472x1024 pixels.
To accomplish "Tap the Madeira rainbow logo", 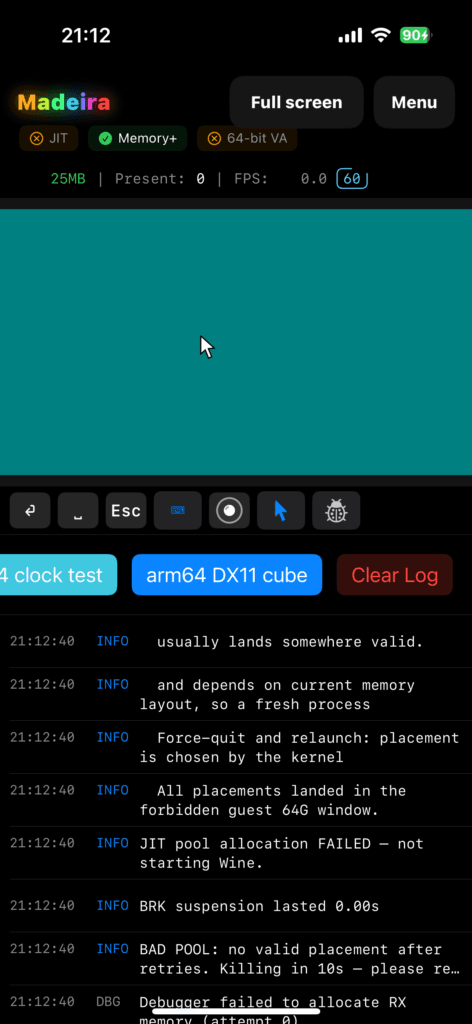I will [x=64, y=103].
